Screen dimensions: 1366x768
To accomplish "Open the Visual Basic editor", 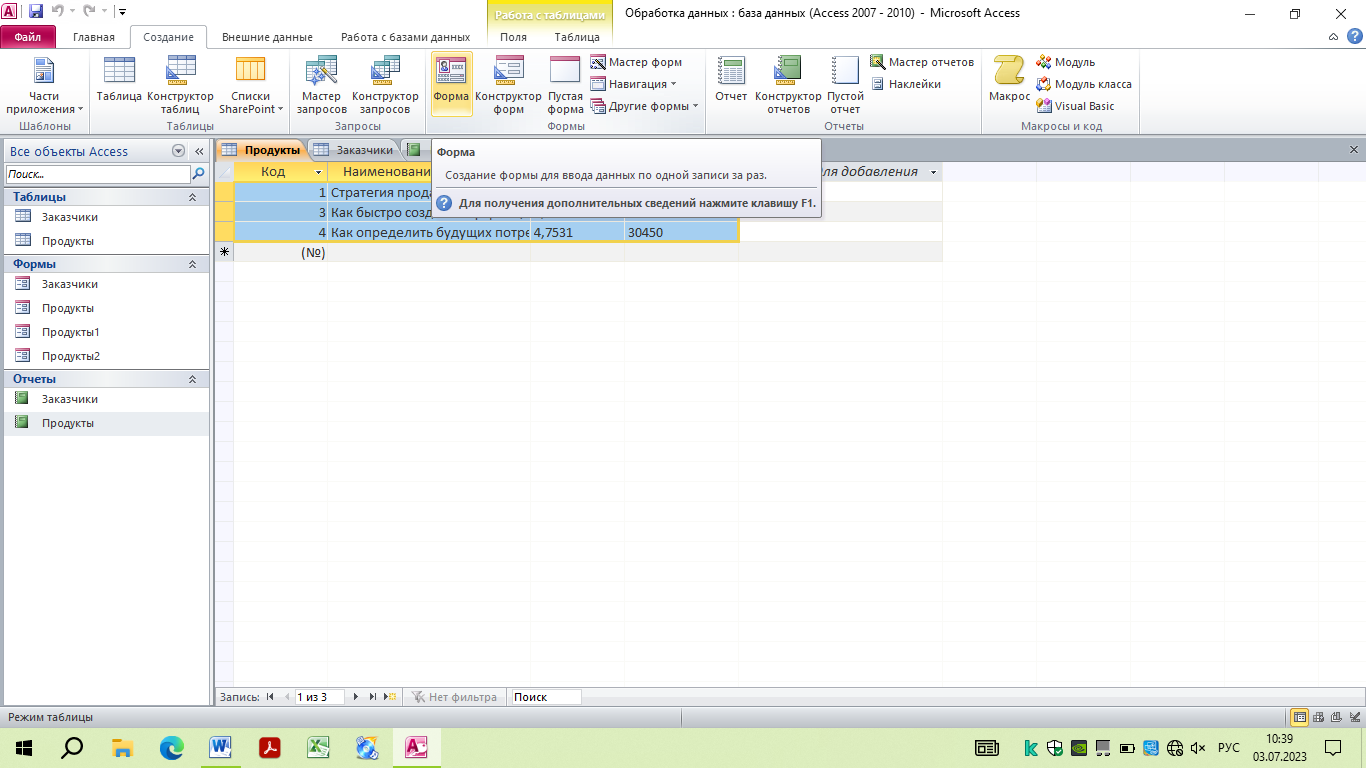I will point(1075,106).
